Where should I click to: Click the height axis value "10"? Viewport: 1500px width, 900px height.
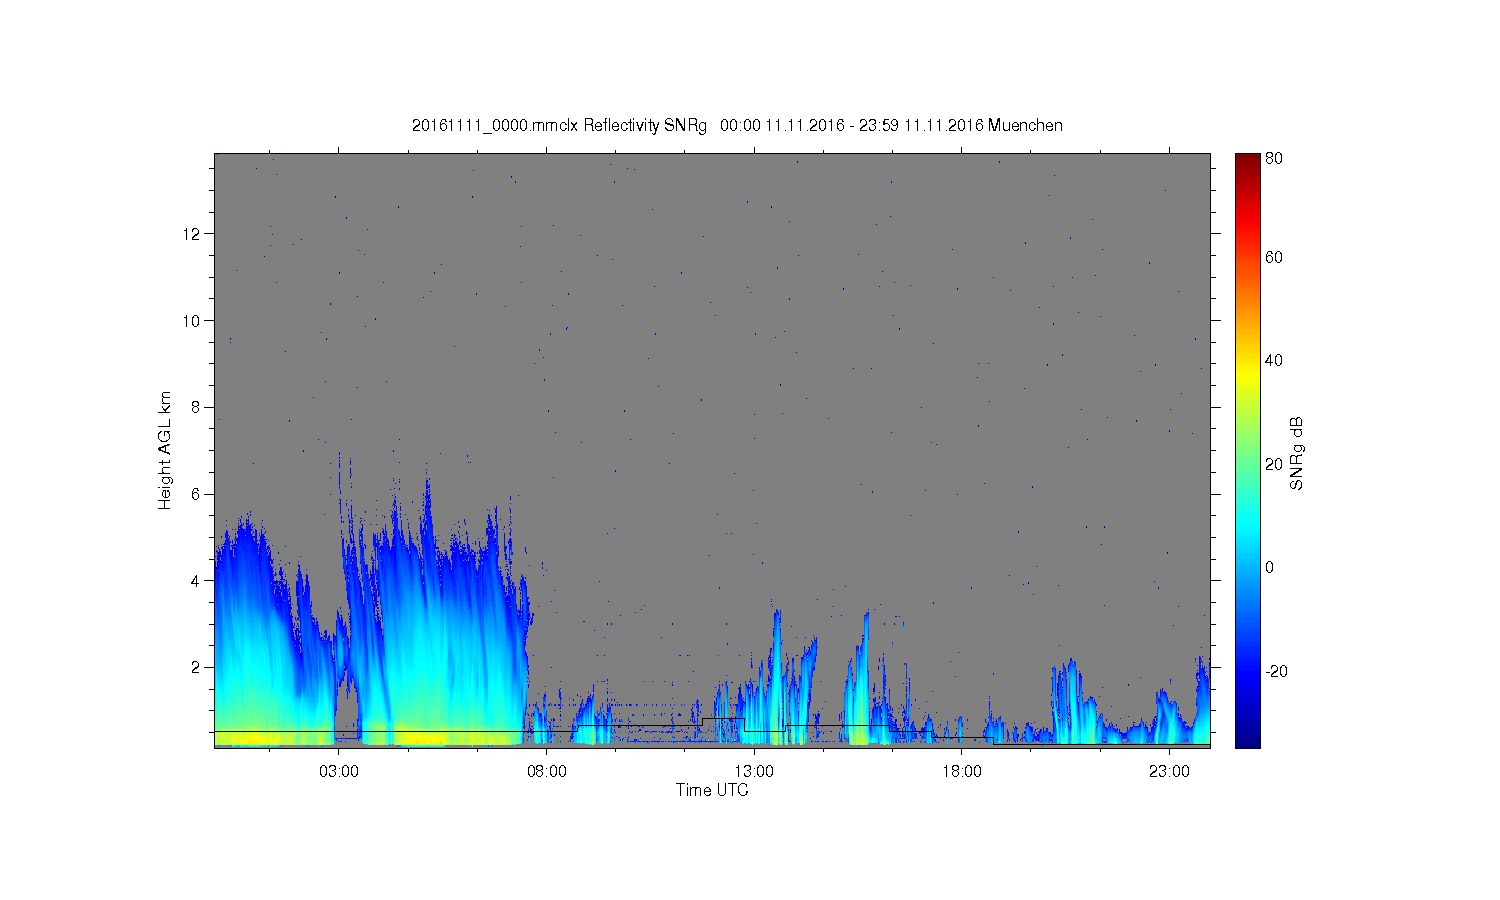pos(192,320)
